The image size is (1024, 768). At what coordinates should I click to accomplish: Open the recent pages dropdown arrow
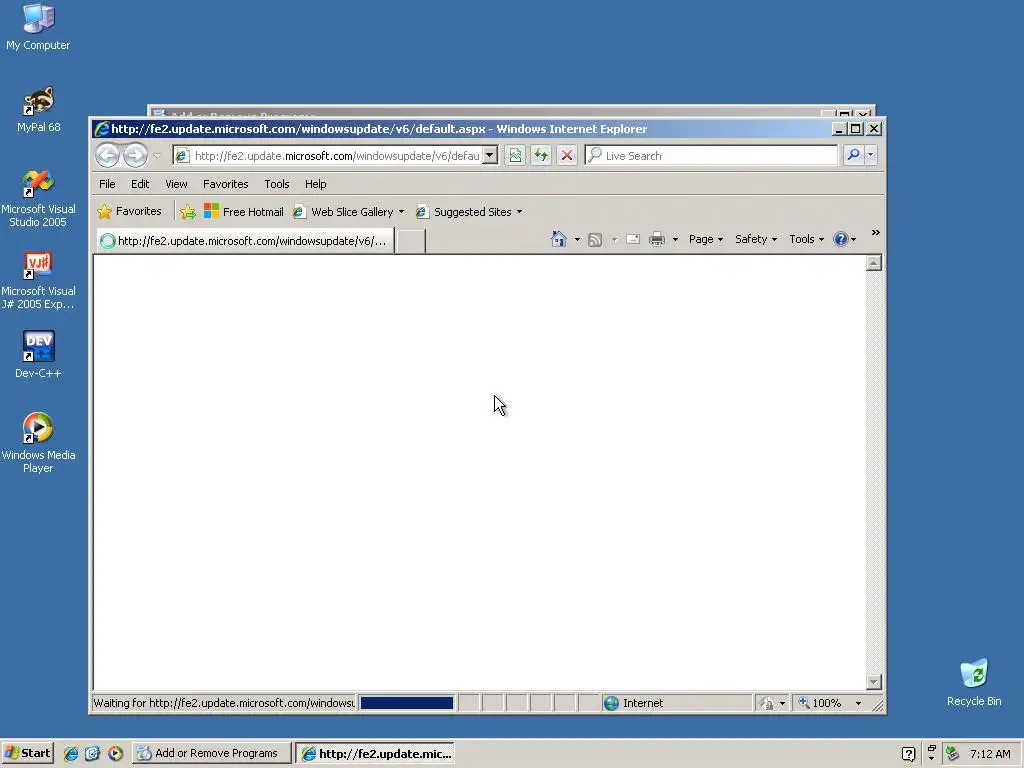[x=157, y=155]
